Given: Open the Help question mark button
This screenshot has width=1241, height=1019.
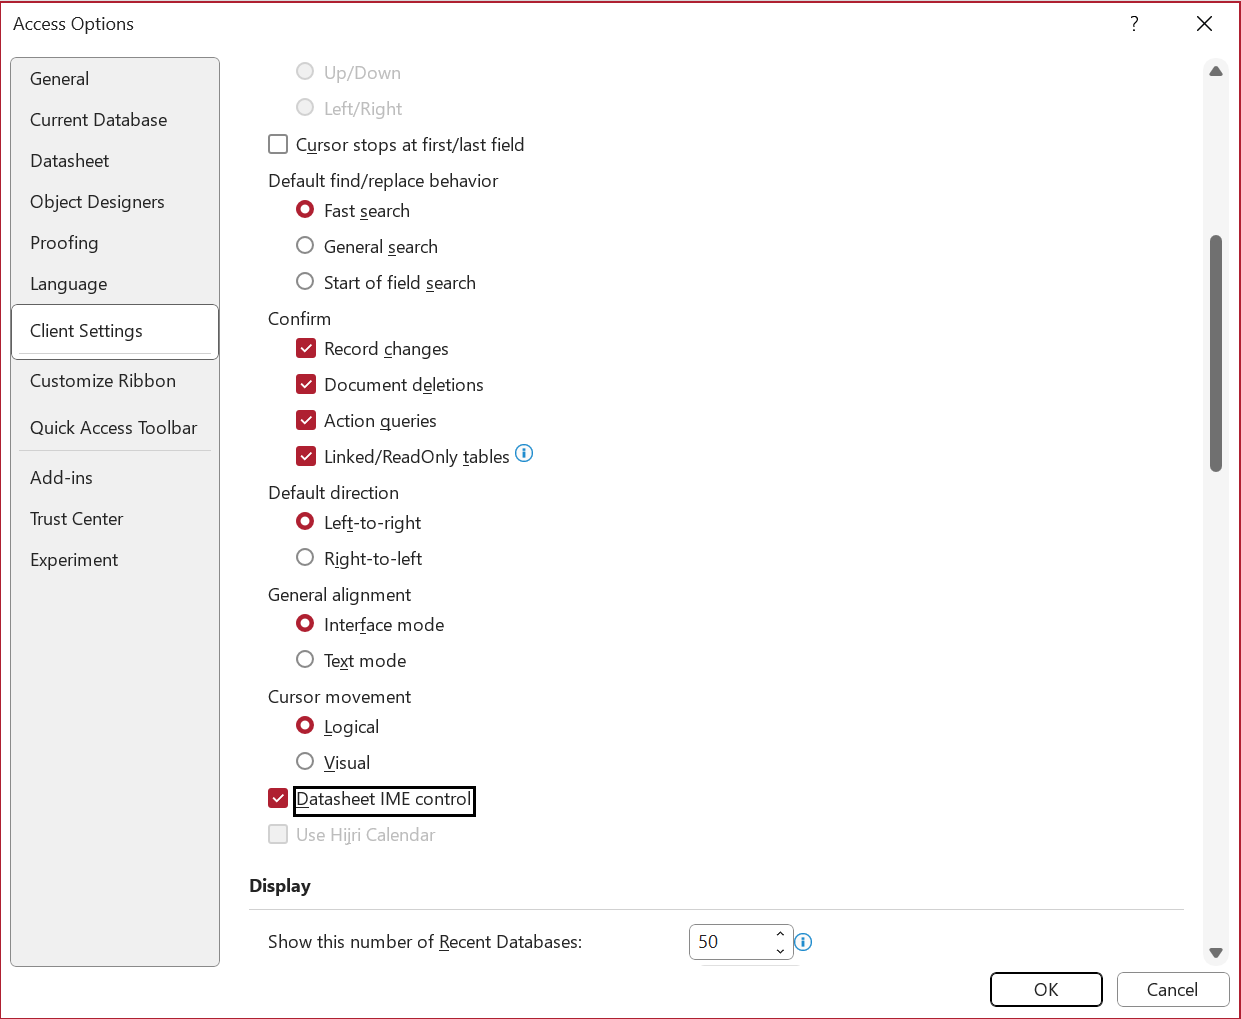Looking at the screenshot, I should pyautogui.click(x=1134, y=23).
